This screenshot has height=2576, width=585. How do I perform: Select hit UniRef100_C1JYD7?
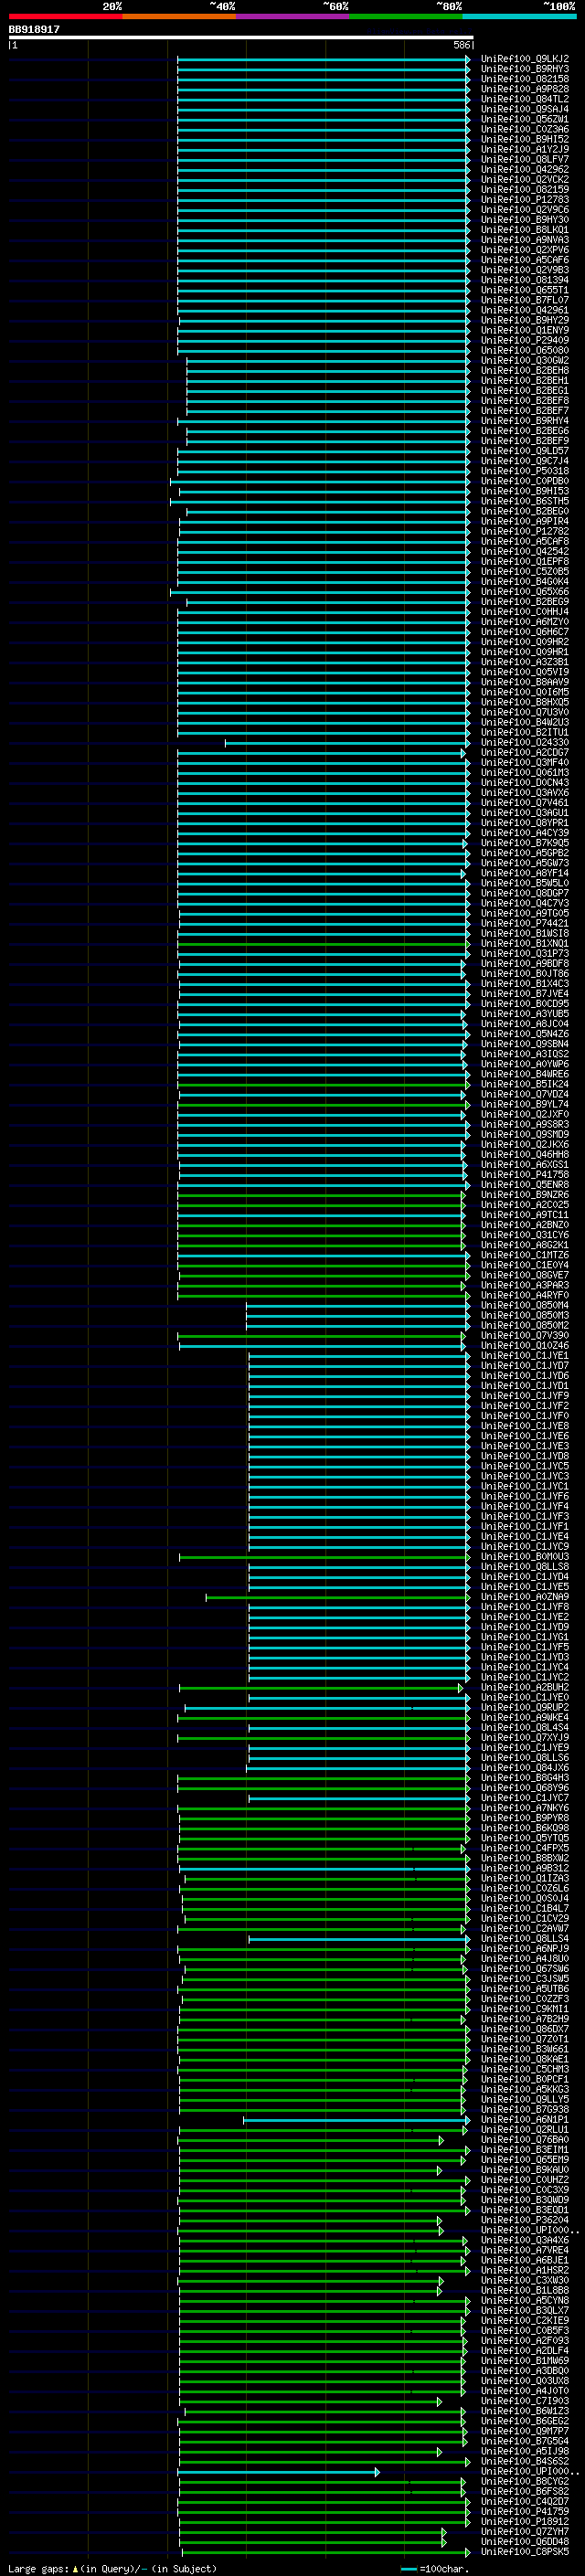pyautogui.click(x=524, y=1366)
